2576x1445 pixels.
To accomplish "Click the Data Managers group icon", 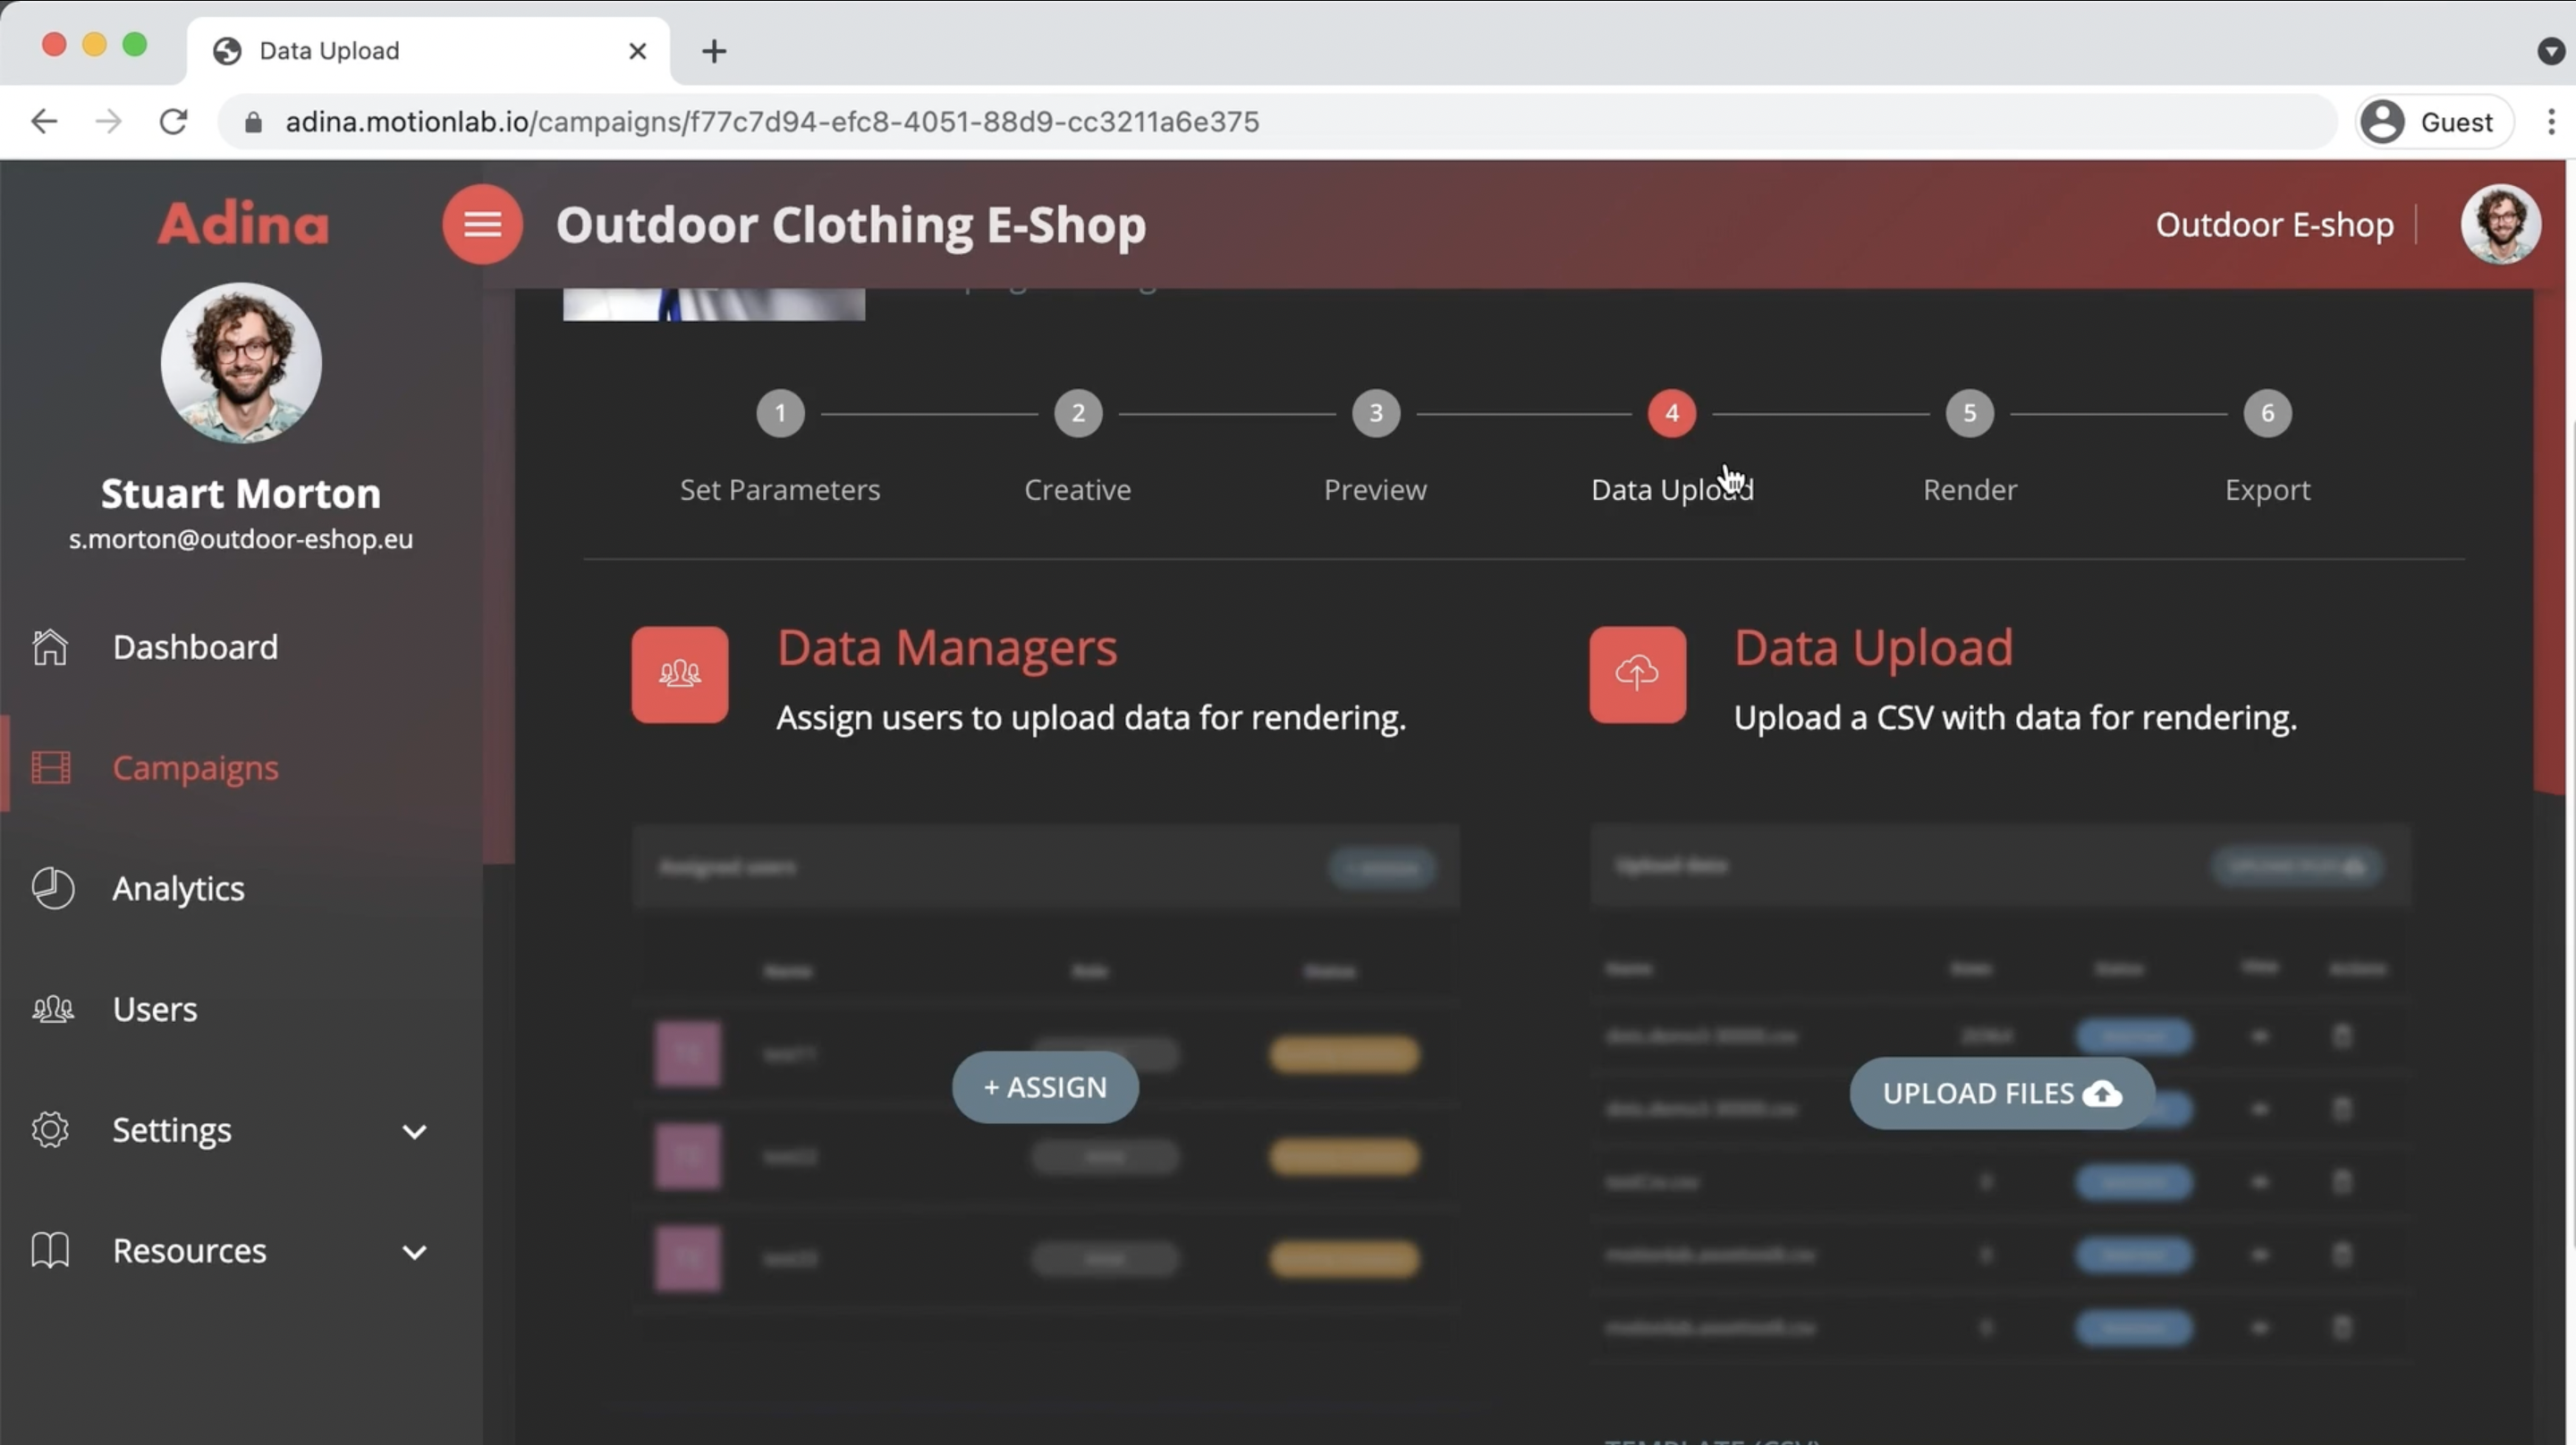I will [x=678, y=674].
